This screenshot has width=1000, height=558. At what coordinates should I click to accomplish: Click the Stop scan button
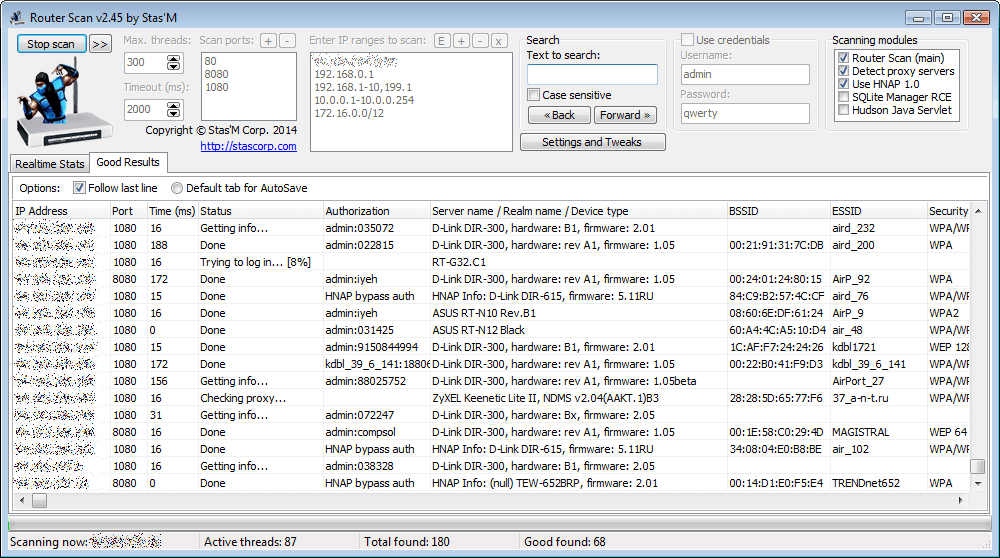[x=51, y=44]
